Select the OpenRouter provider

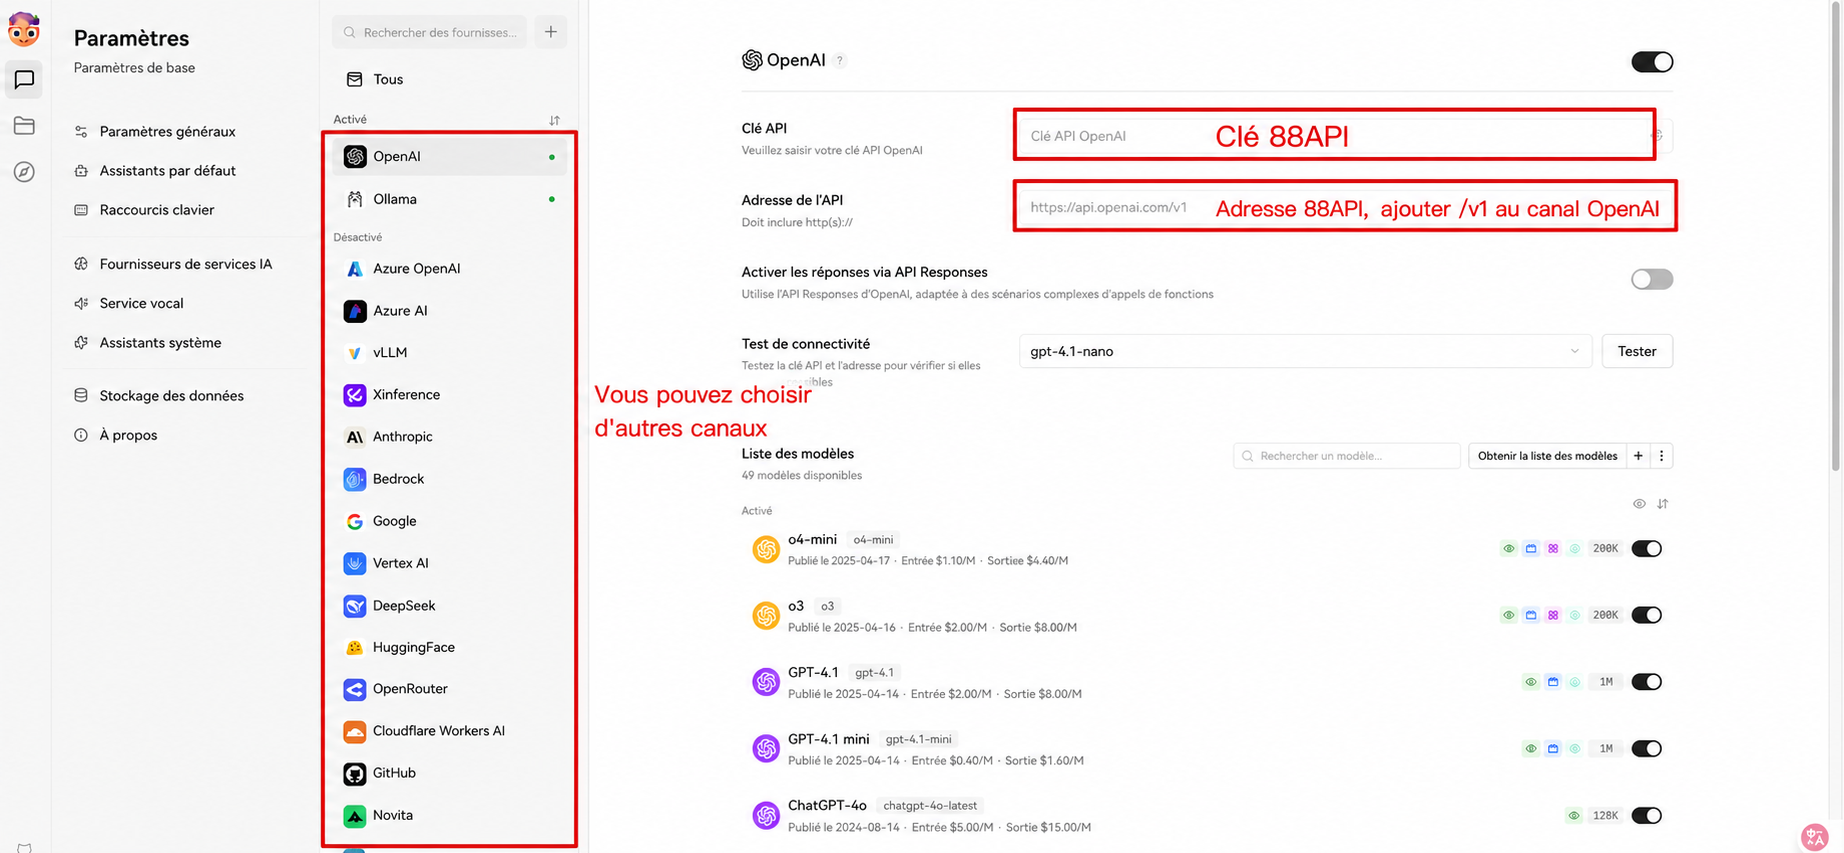(x=449, y=689)
